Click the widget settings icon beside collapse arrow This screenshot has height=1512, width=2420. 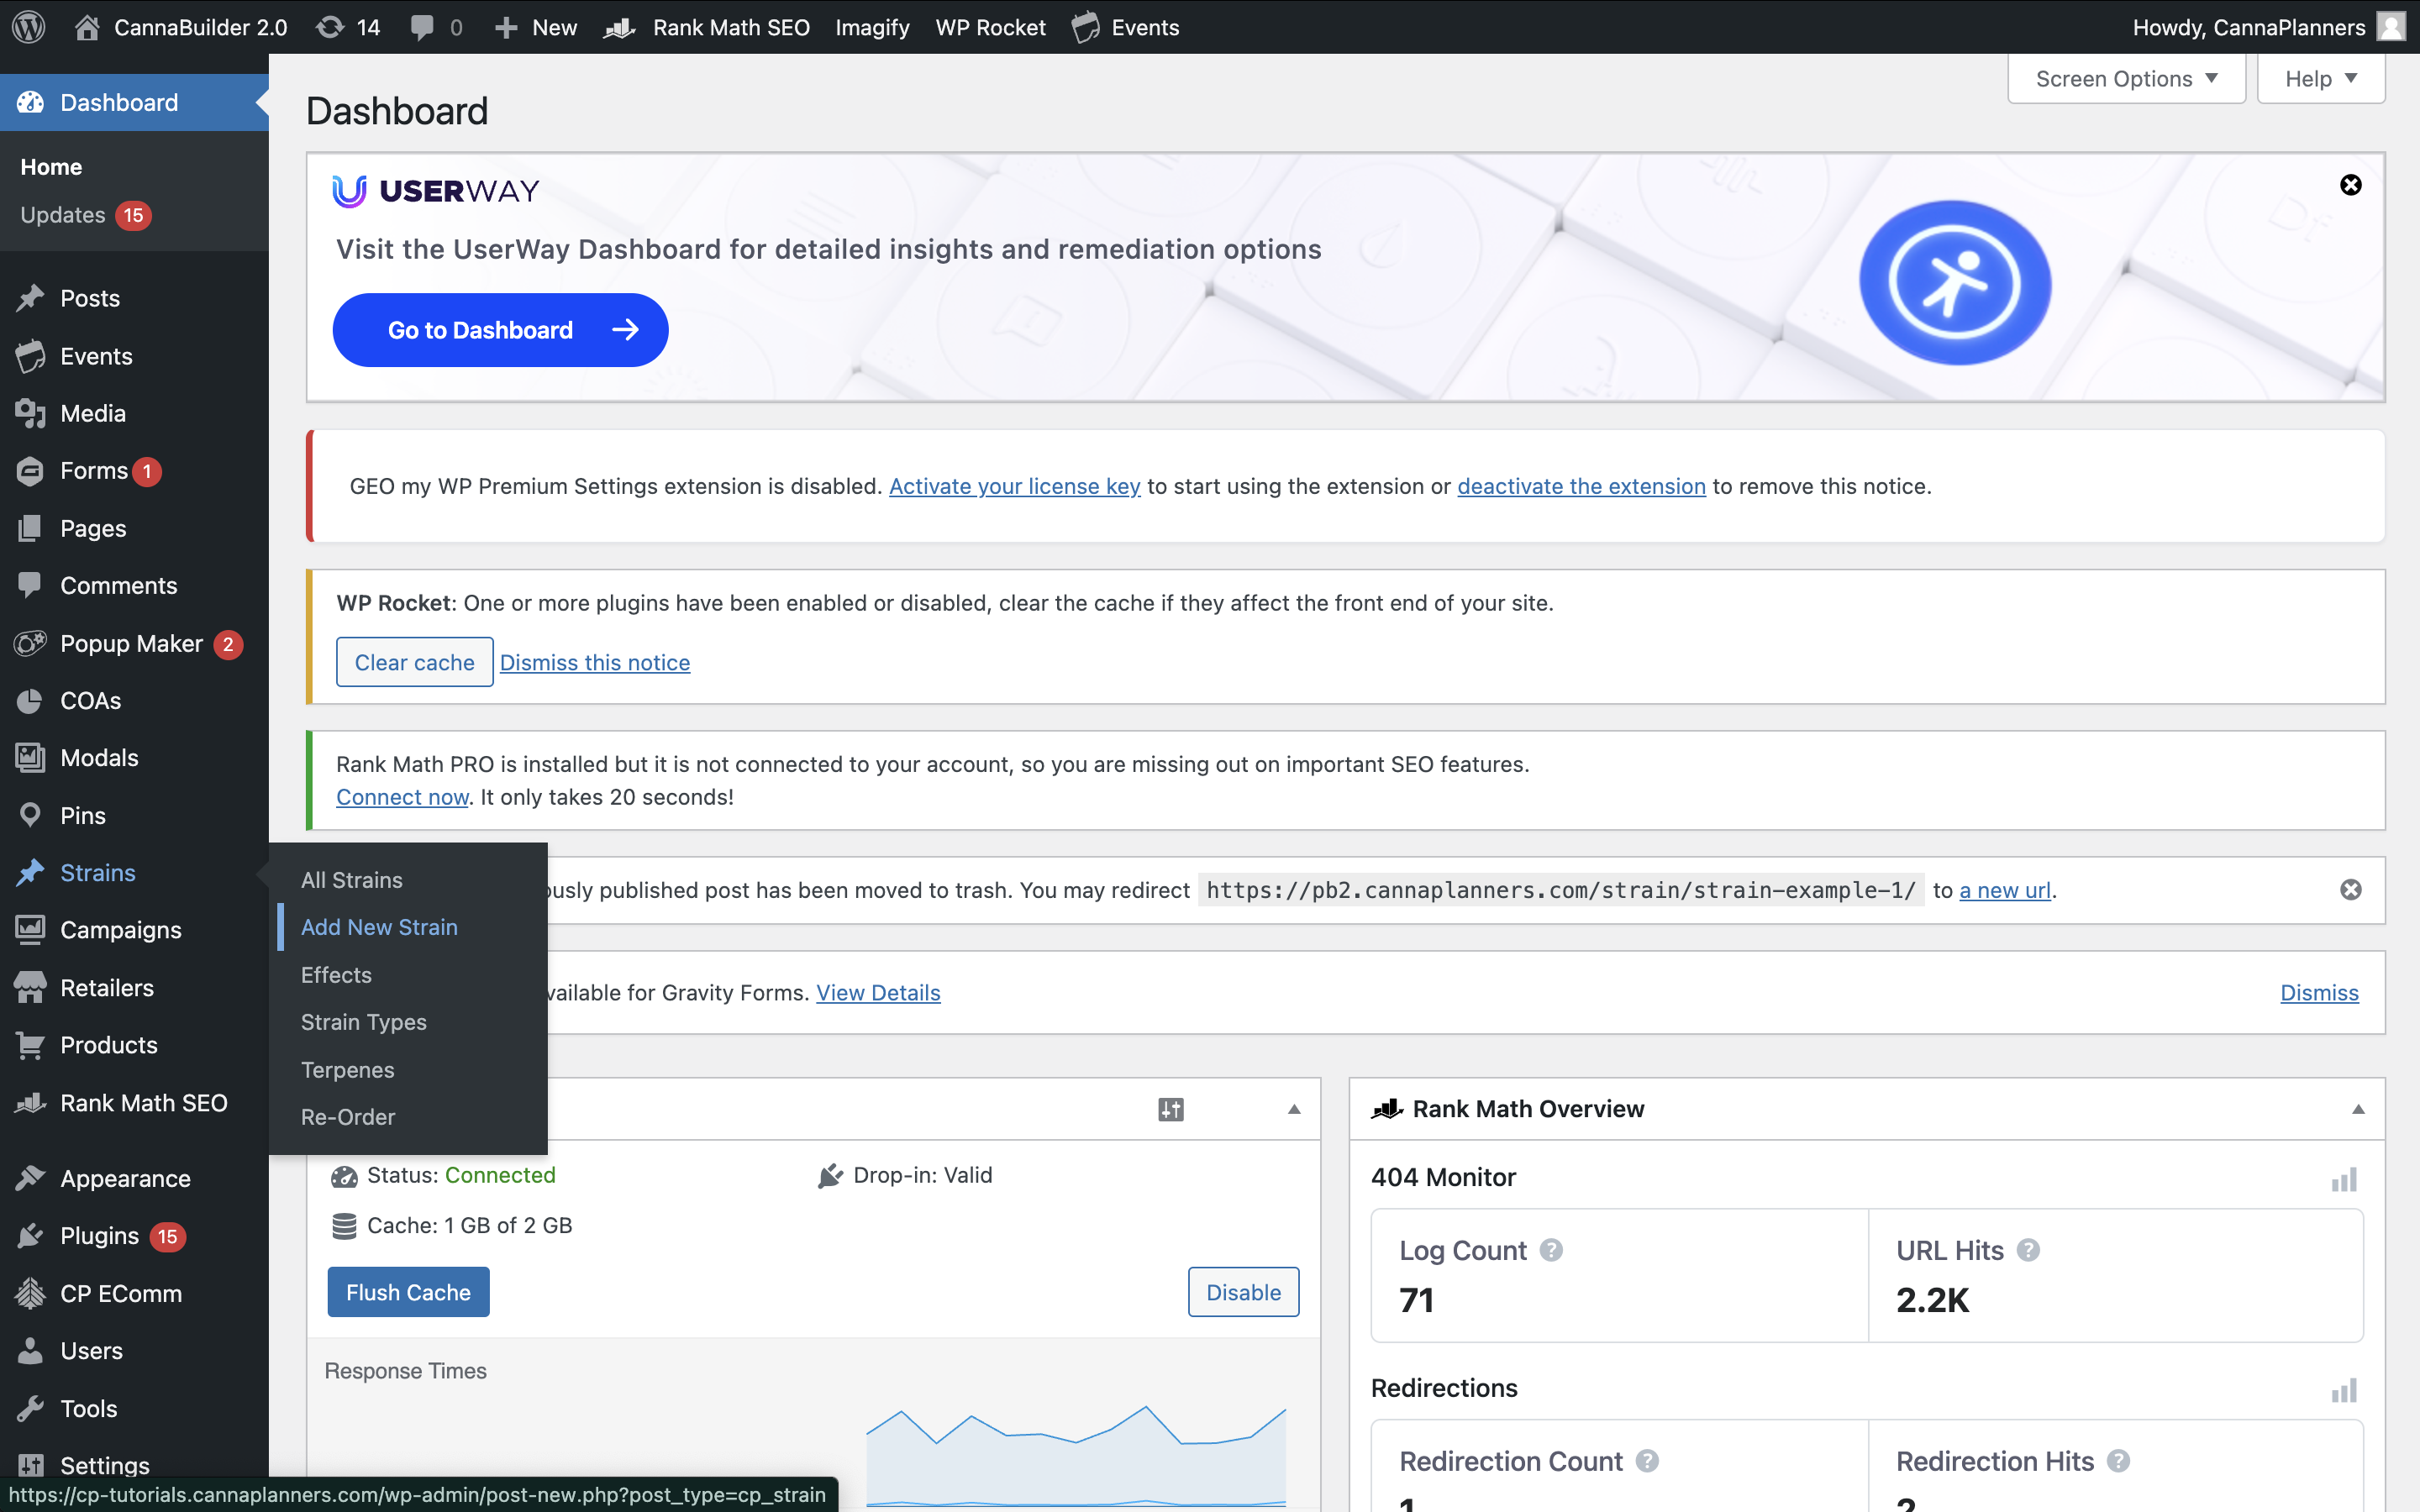[x=1170, y=1109]
